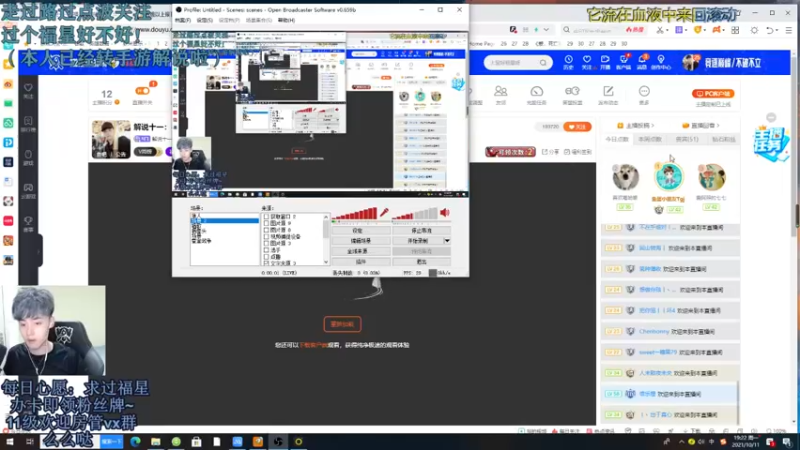Click the OBS icon in the taskbar
This screenshot has width=800, height=450.
click(278, 441)
